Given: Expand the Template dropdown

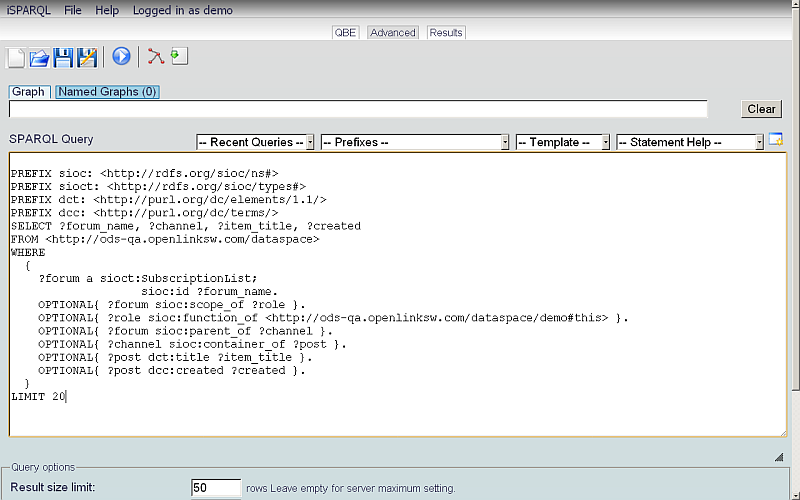Looking at the screenshot, I should click(x=563, y=142).
